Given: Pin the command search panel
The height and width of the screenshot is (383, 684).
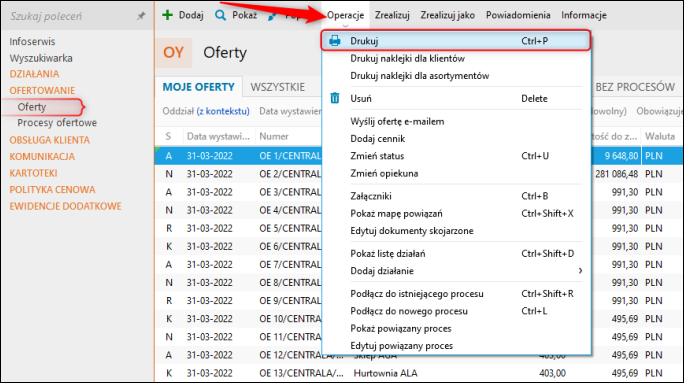Looking at the screenshot, I should (140, 16).
